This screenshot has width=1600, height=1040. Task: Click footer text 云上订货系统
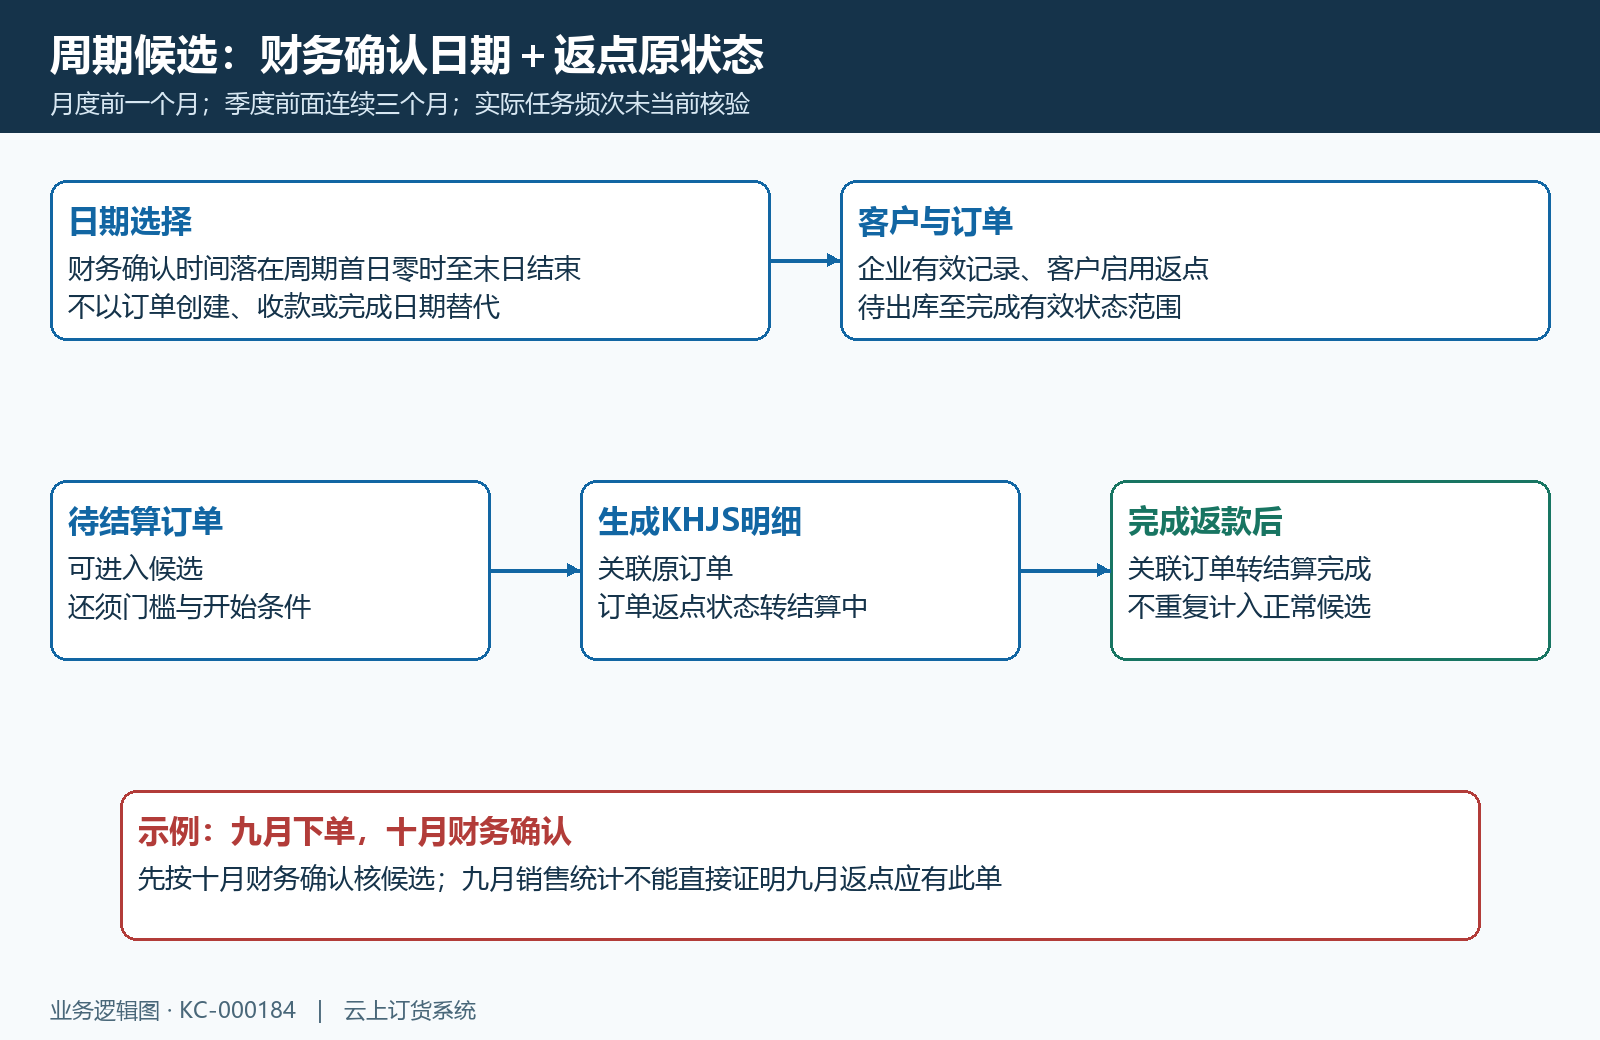point(410,1010)
